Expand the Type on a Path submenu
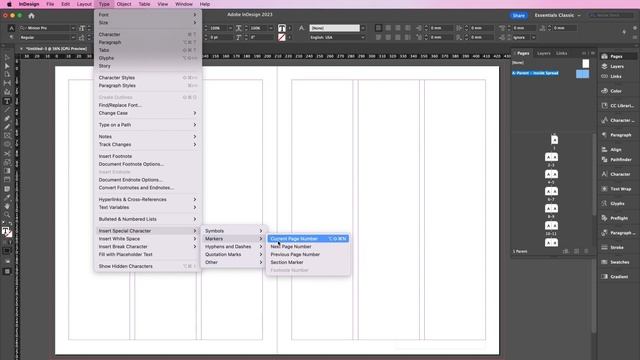 pos(147,125)
